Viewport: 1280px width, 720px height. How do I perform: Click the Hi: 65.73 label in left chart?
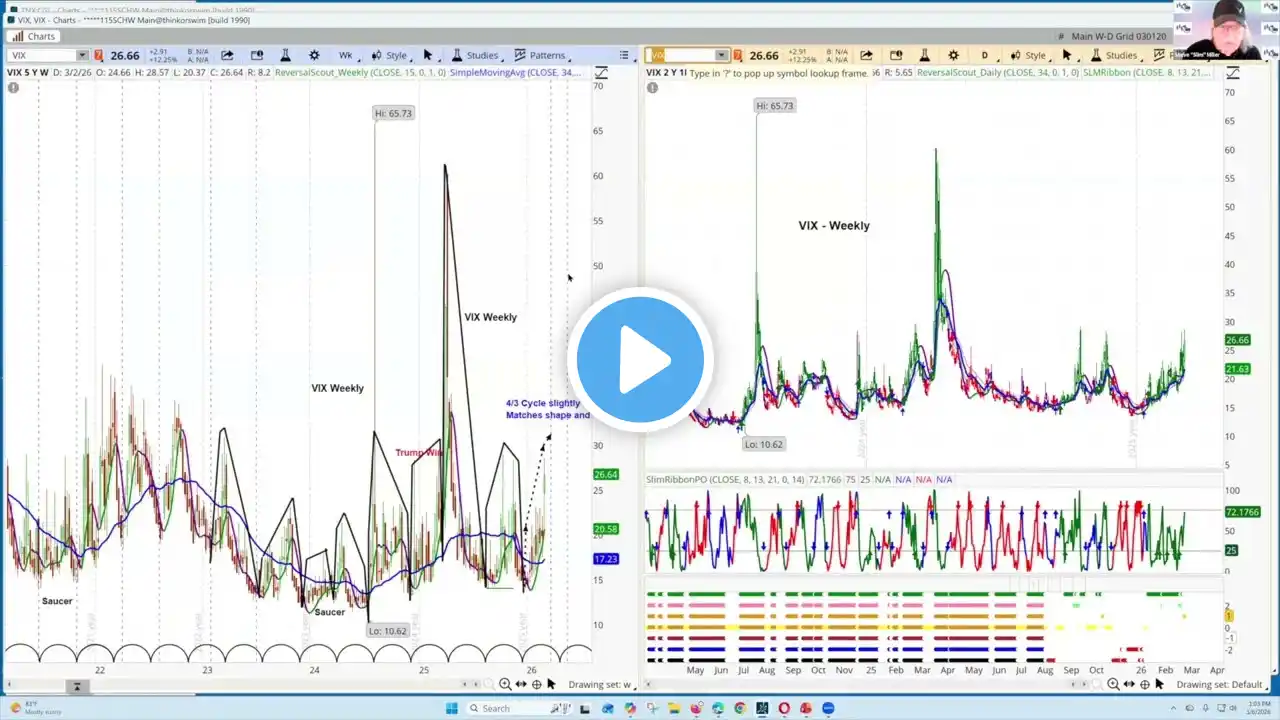(x=393, y=113)
